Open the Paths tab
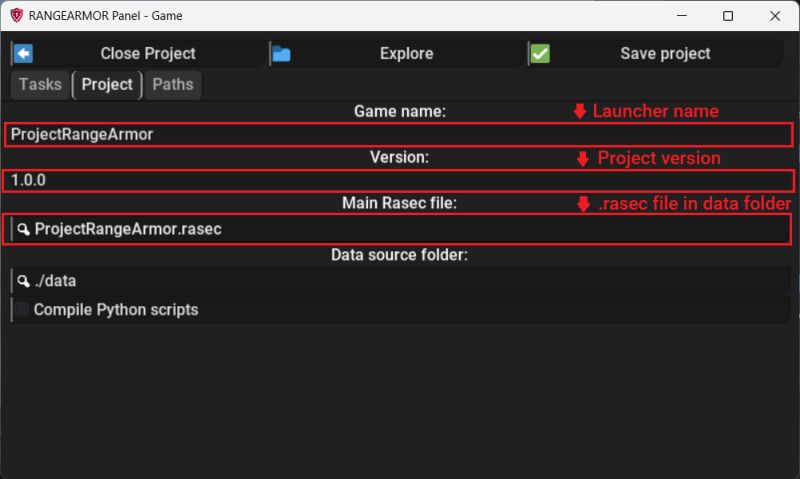The image size is (800, 479). click(173, 84)
